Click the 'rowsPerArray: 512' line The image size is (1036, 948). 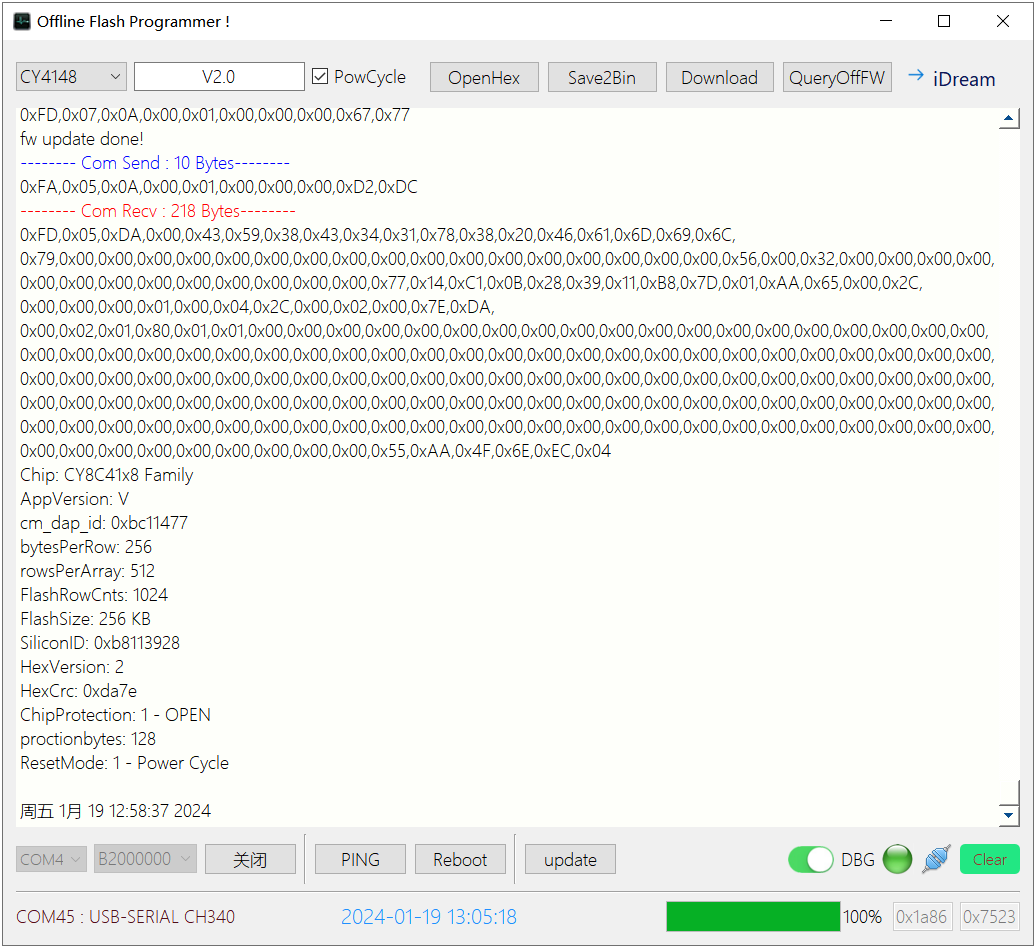coord(87,571)
